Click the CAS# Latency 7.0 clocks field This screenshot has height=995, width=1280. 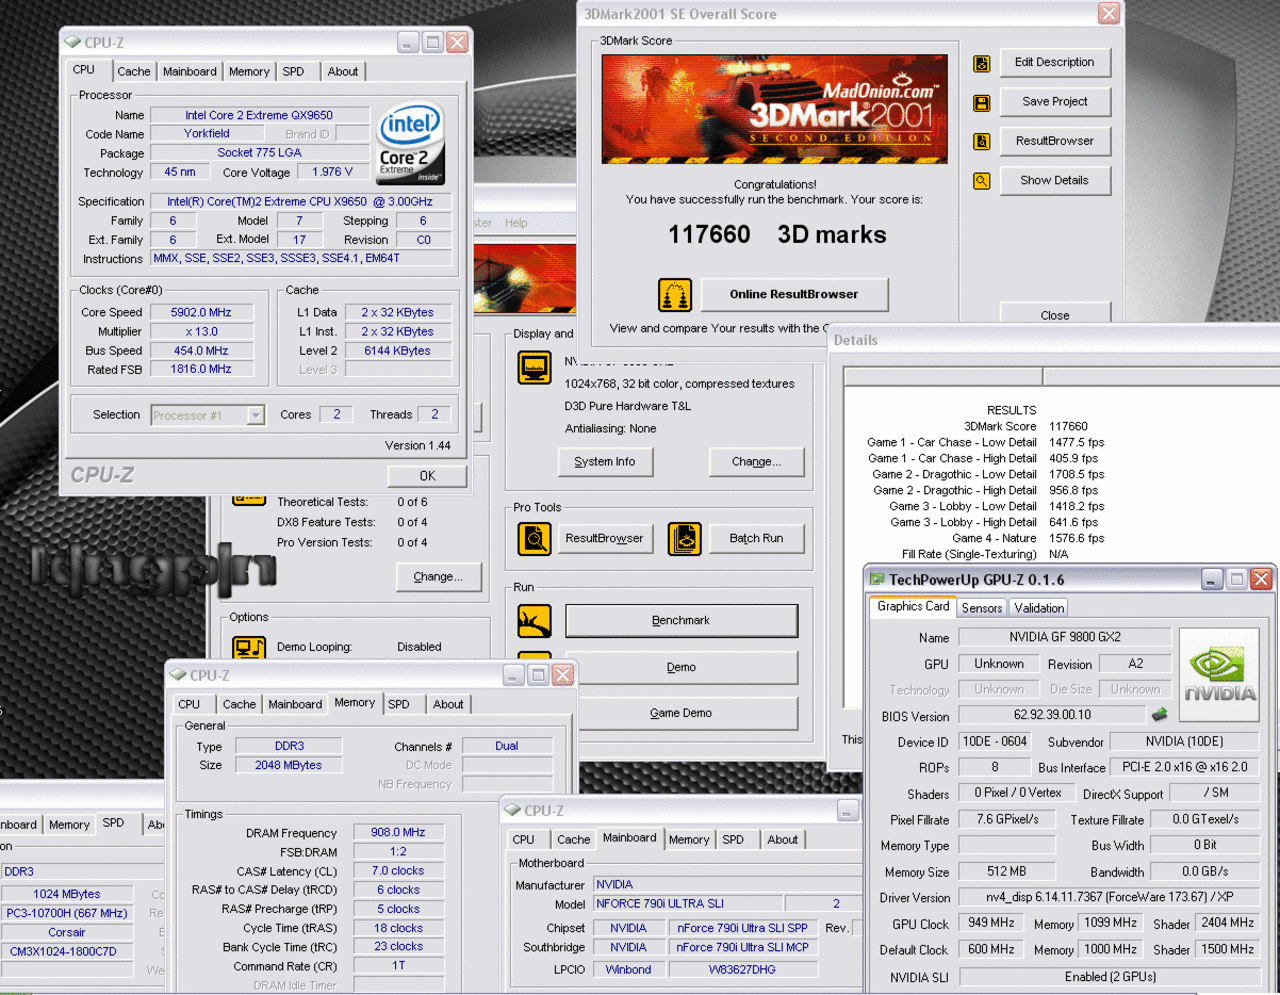click(x=398, y=871)
